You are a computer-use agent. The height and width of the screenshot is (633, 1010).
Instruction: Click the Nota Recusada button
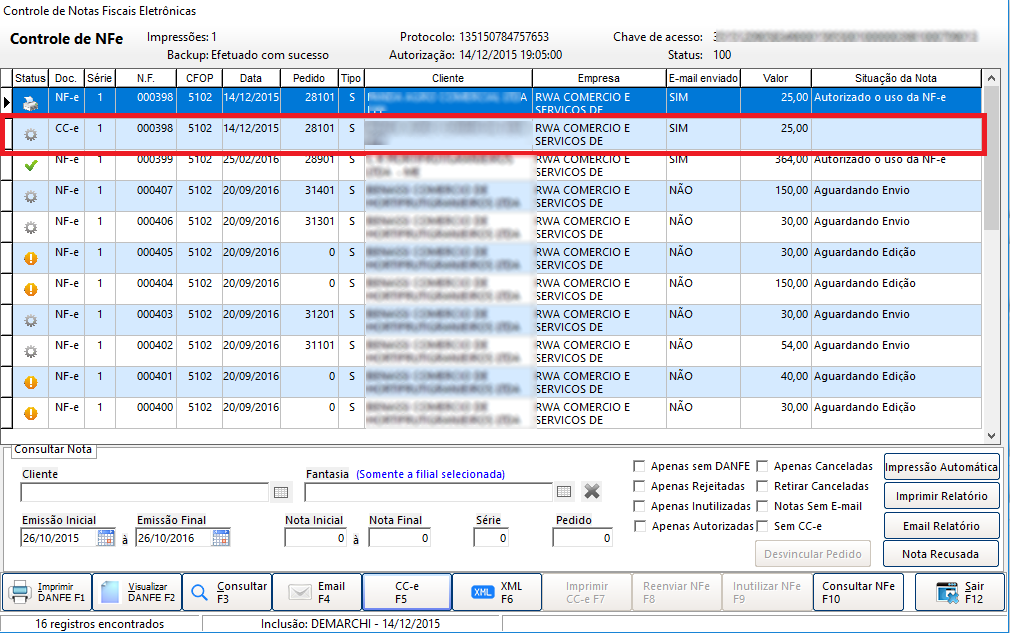(x=941, y=554)
